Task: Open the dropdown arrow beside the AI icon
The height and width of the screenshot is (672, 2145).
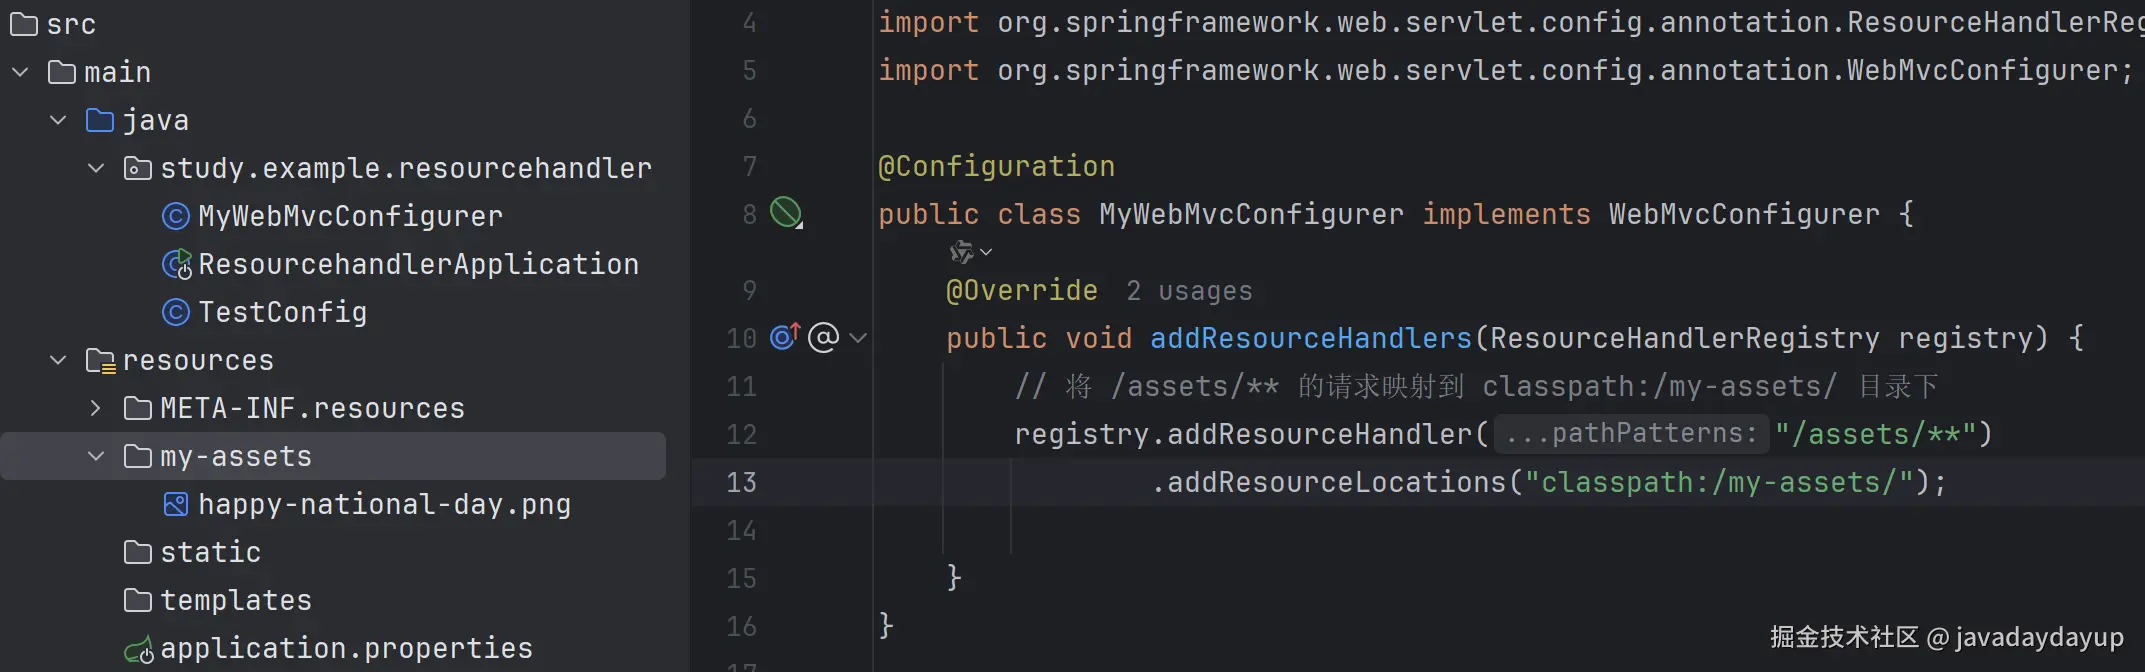Action: point(986,252)
